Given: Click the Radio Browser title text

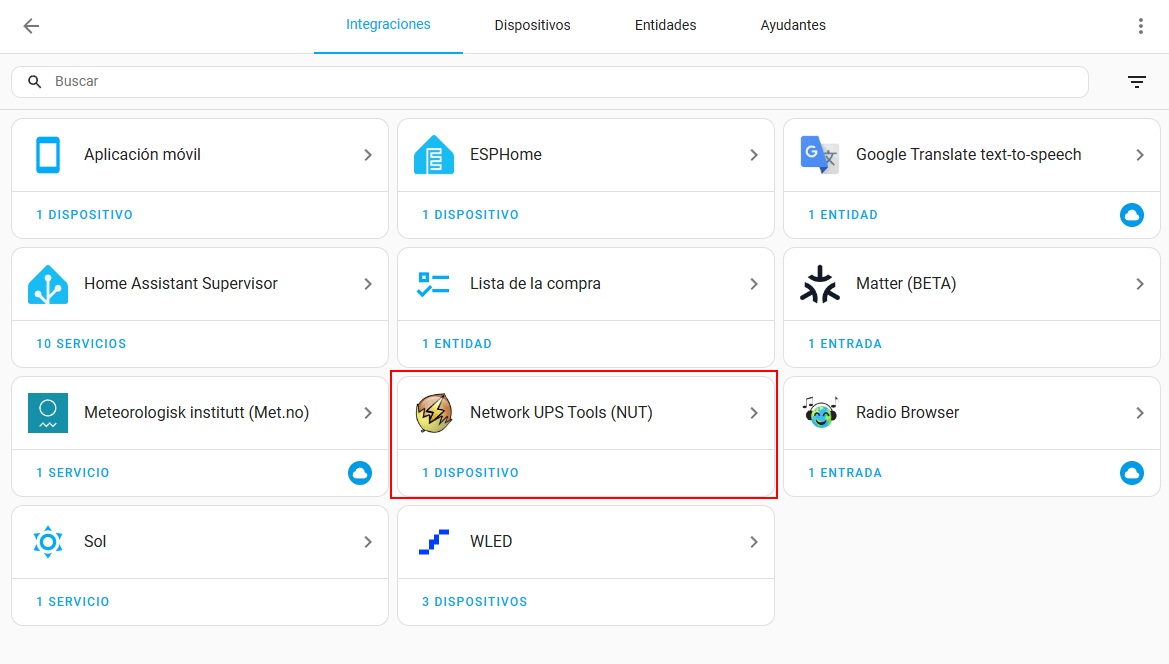Looking at the screenshot, I should pos(907,413).
